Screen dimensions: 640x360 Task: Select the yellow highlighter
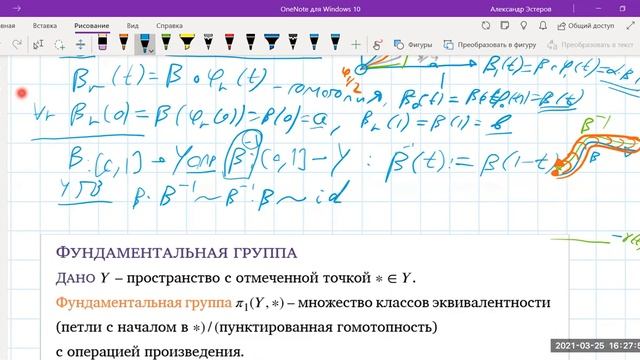coord(187,43)
